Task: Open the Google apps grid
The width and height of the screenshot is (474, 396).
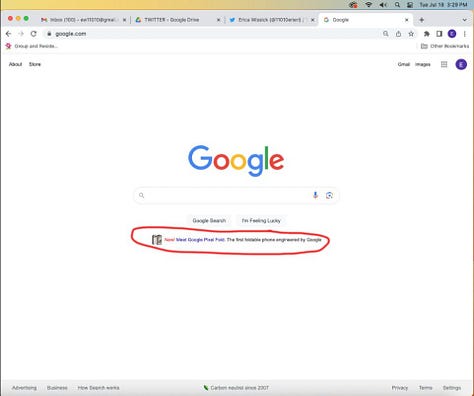Action: (444, 64)
